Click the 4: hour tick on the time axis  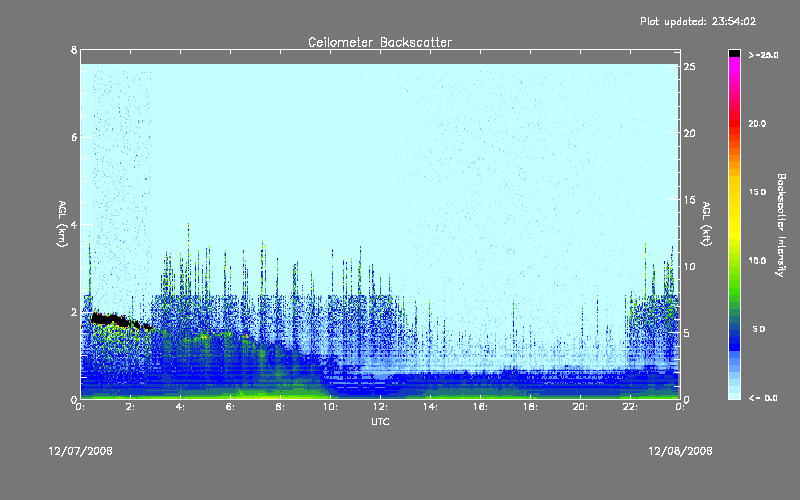(x=181, y=407)
